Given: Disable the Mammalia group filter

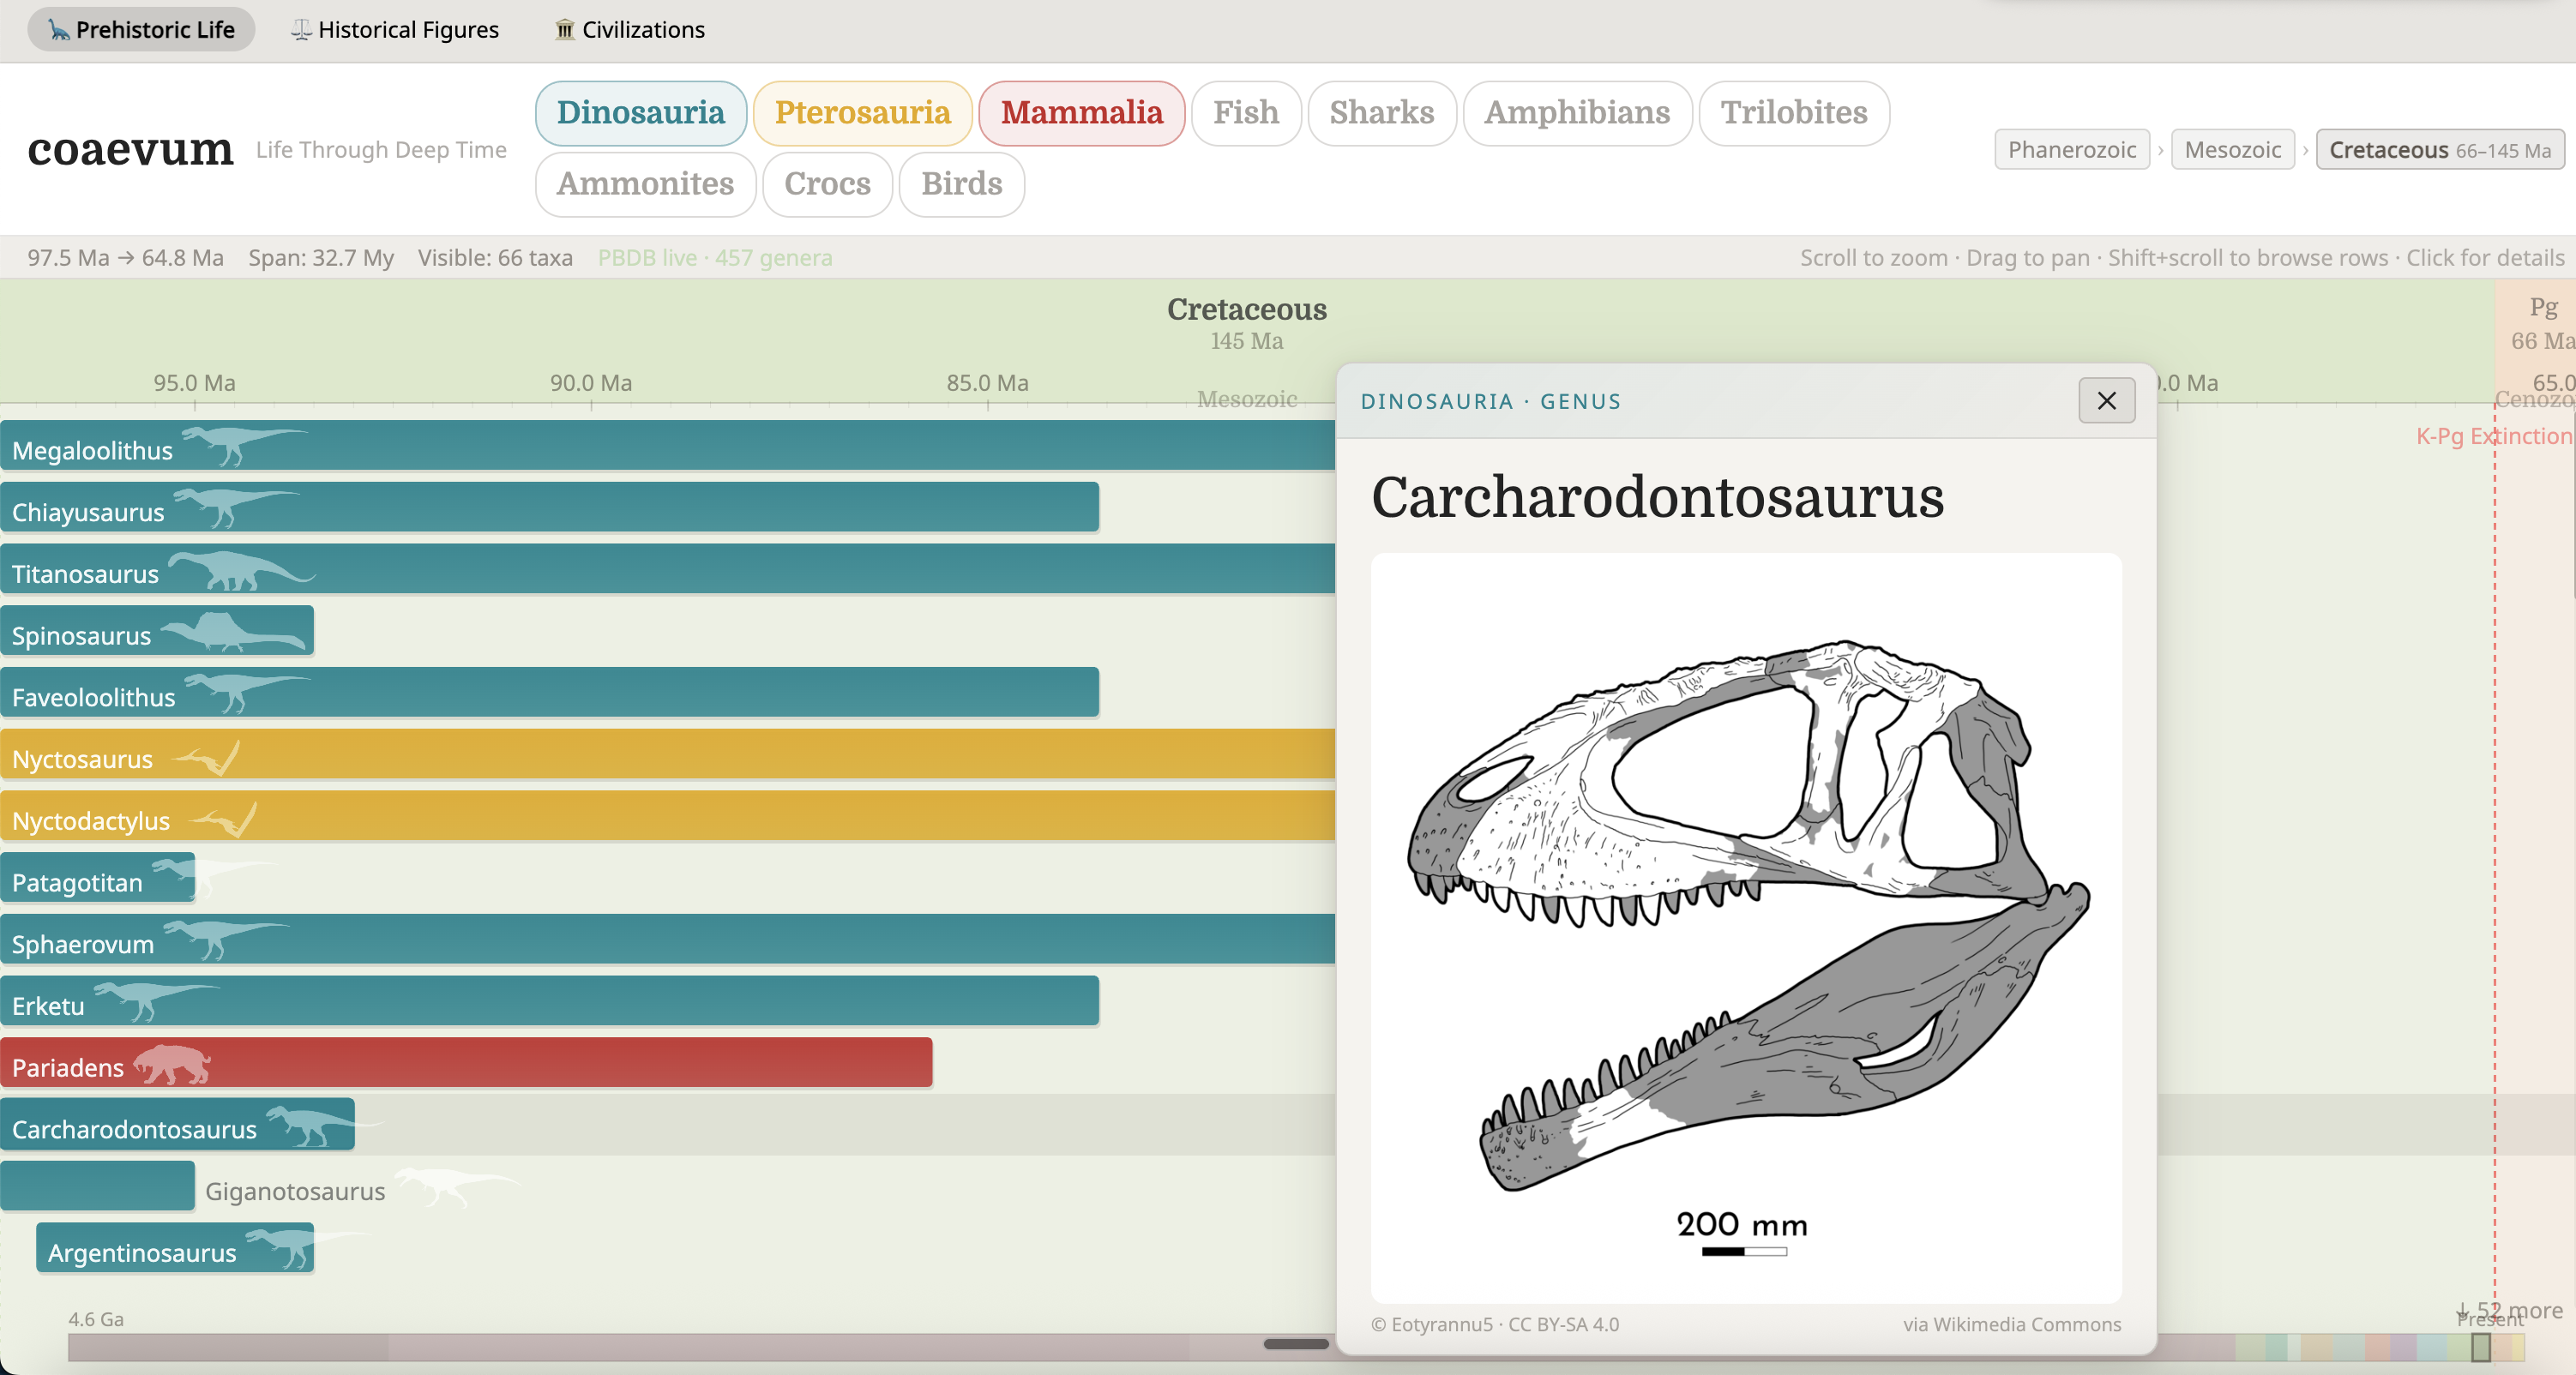Looking at the screenshot, I should [x=1081, y=113].
